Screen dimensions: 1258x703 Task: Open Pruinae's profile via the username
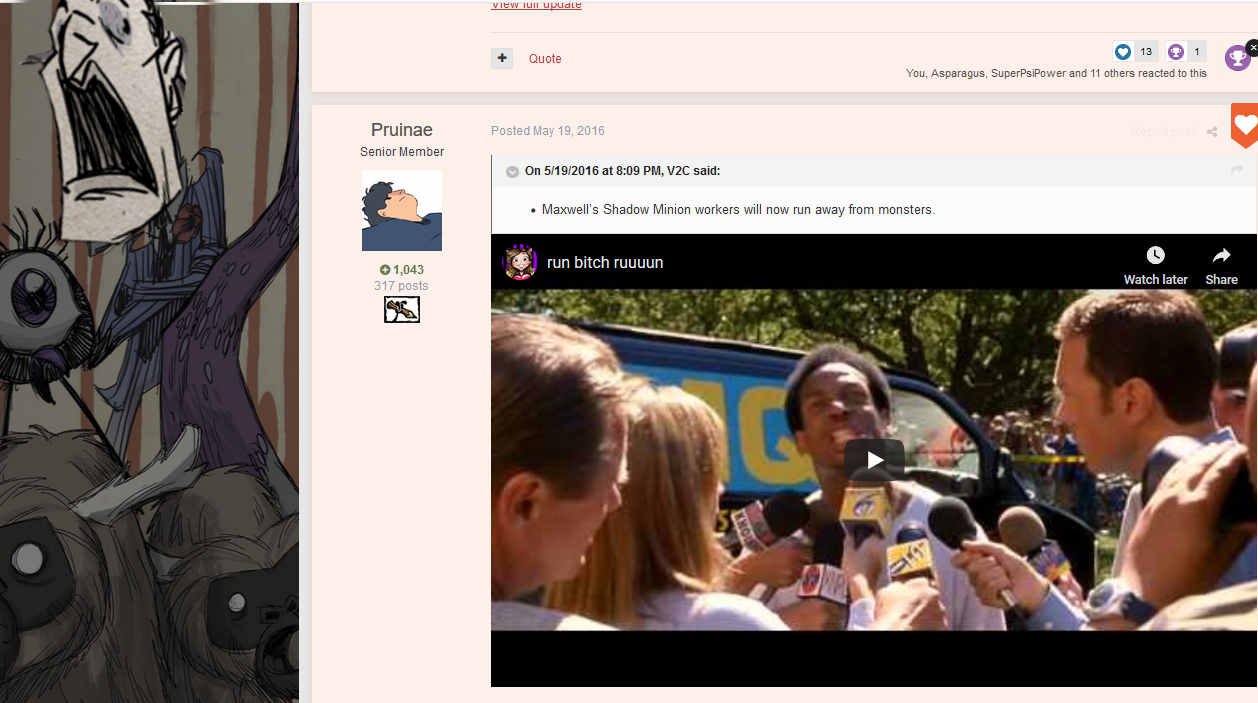pos(401,130)
